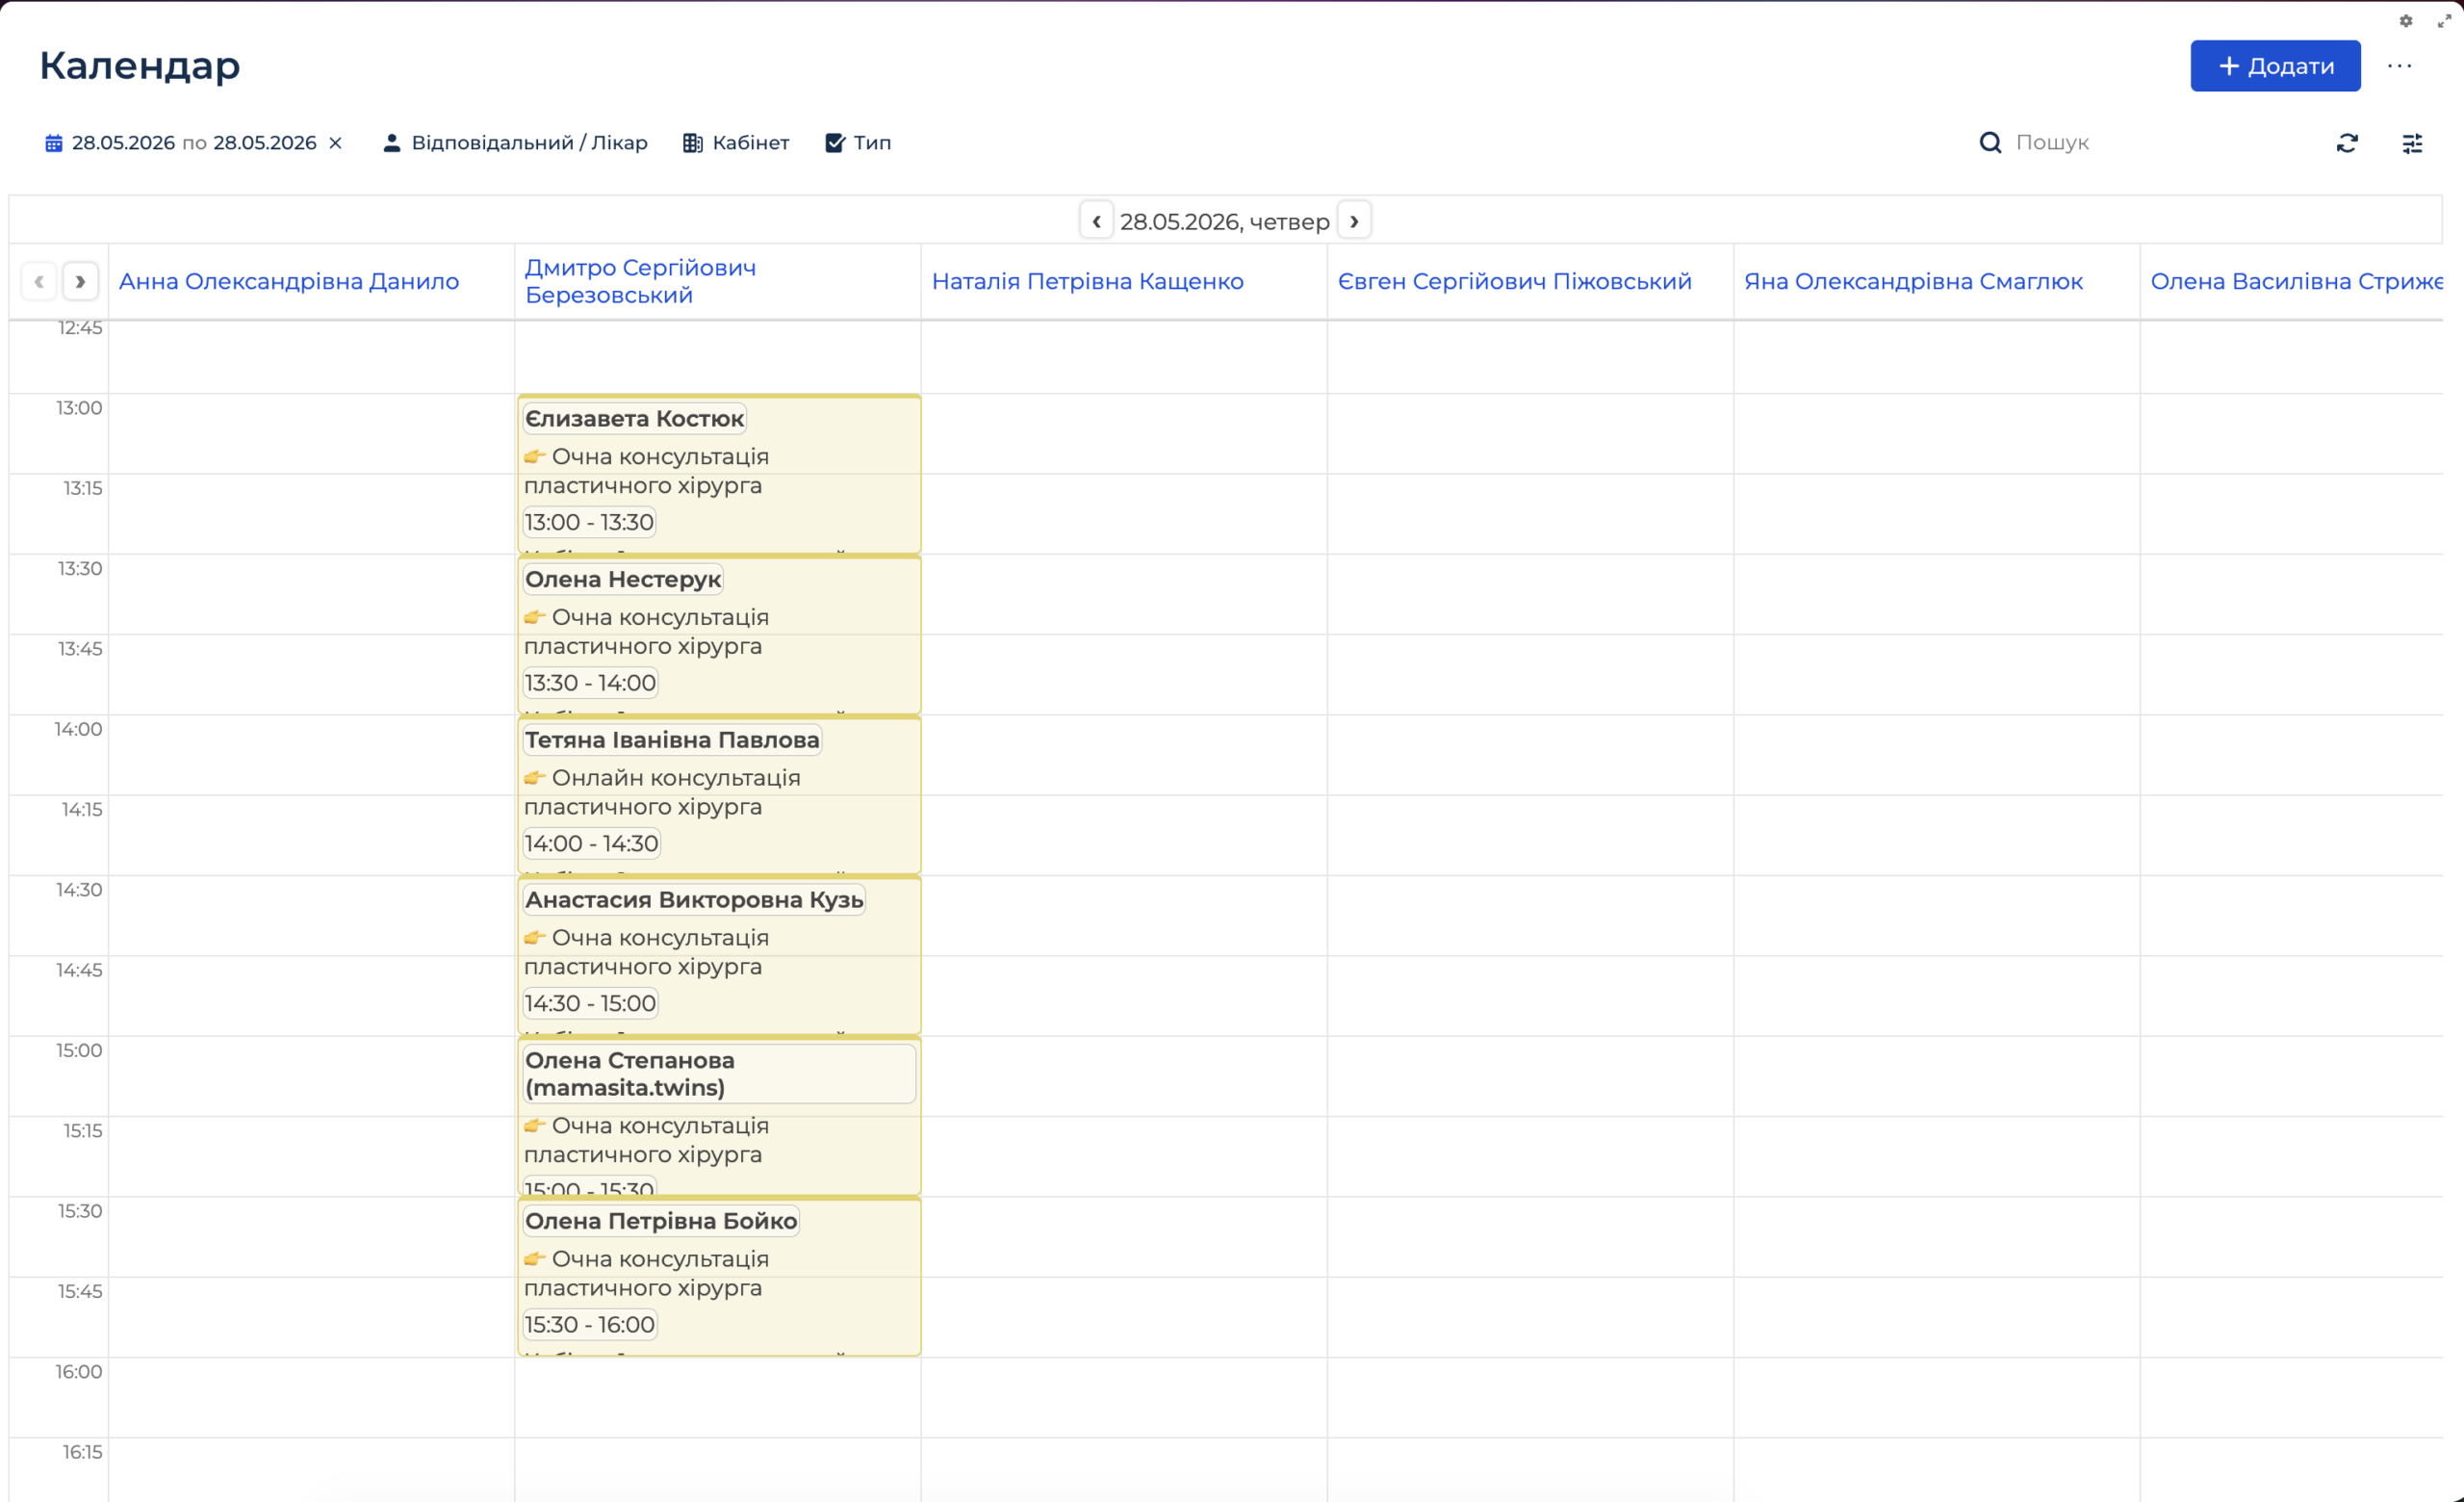2464x1502 pixels.
Task: Open the three-dots more options menu
Action: [2399, 66]
